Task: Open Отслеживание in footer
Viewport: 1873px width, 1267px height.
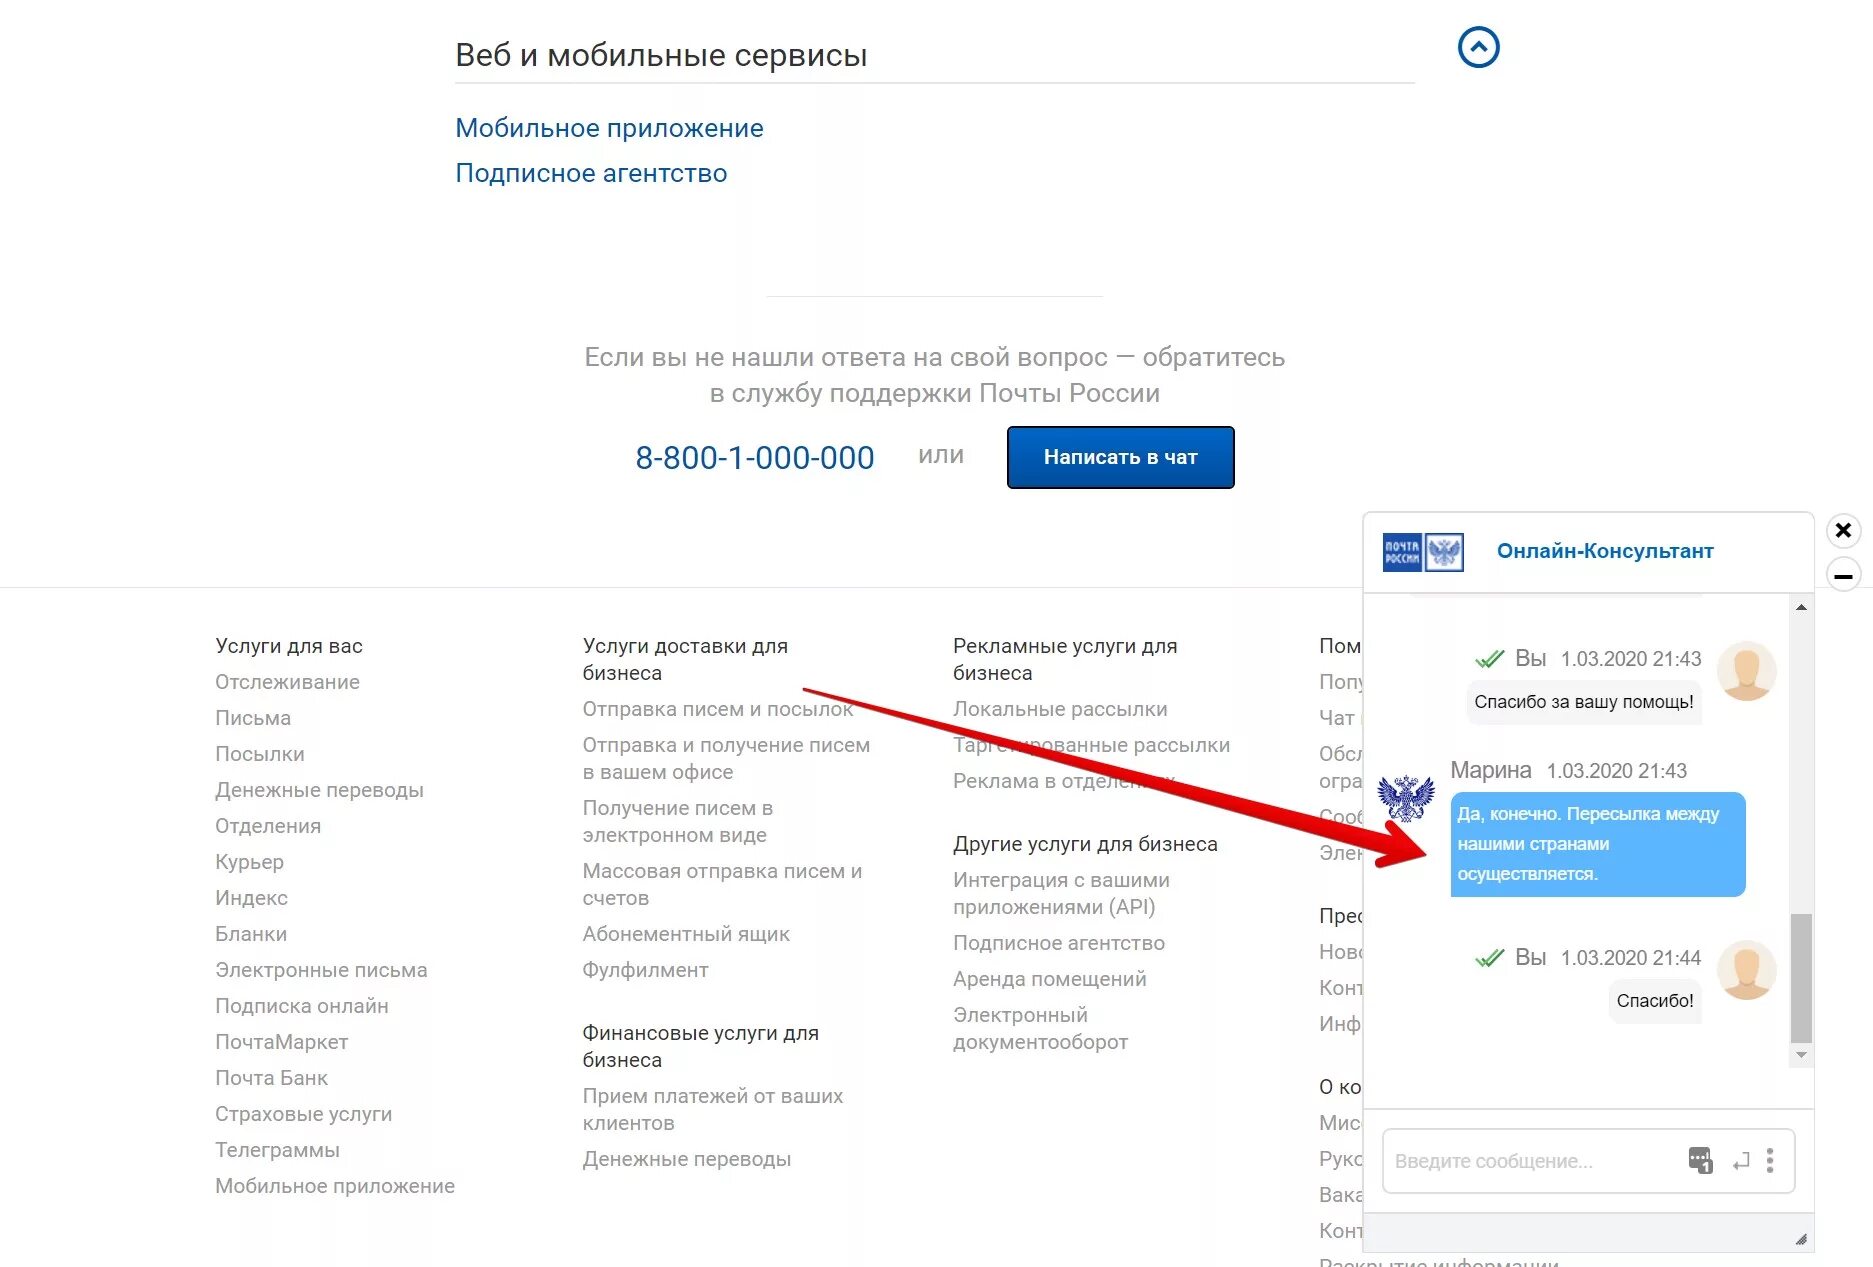Action: coord(287,682)
